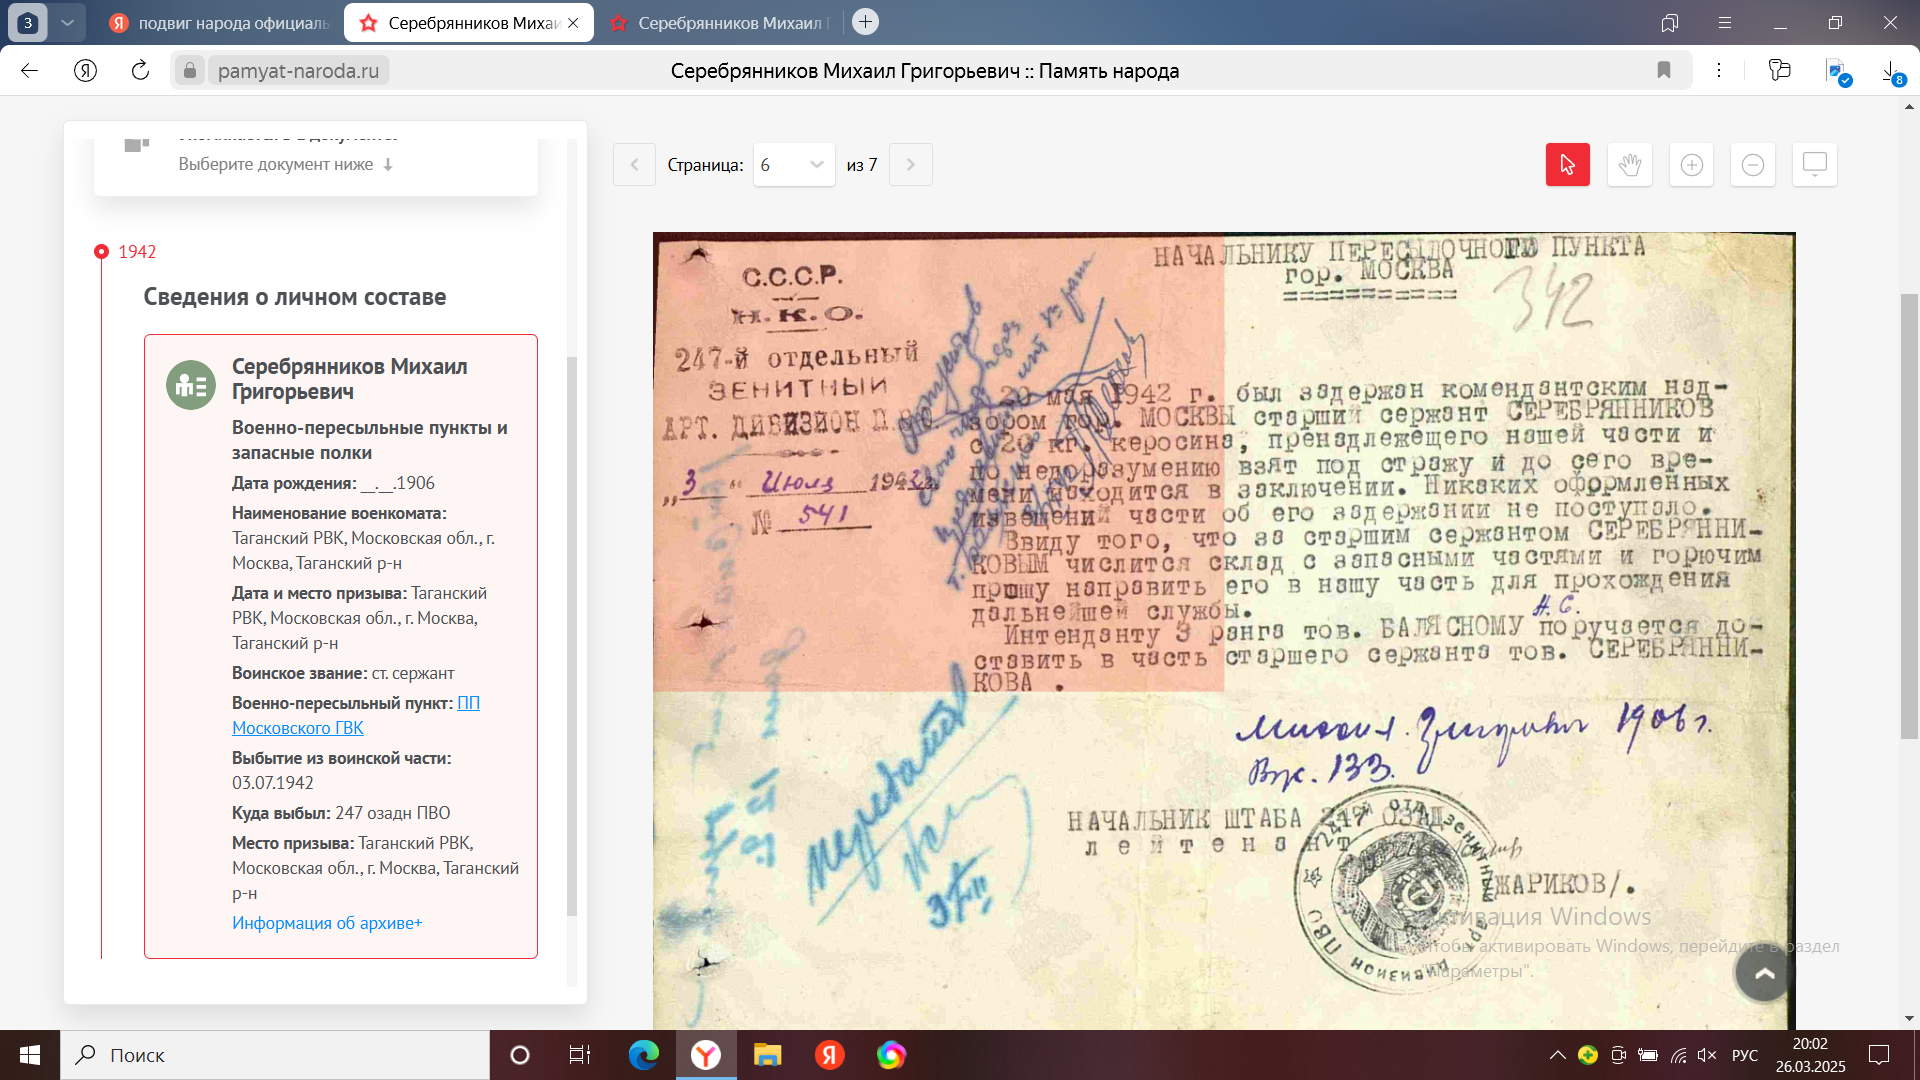Image resolution: width=1920 pixels, height=1080 pixels.
Task: Go to the next document page
Action: [910, 165]
